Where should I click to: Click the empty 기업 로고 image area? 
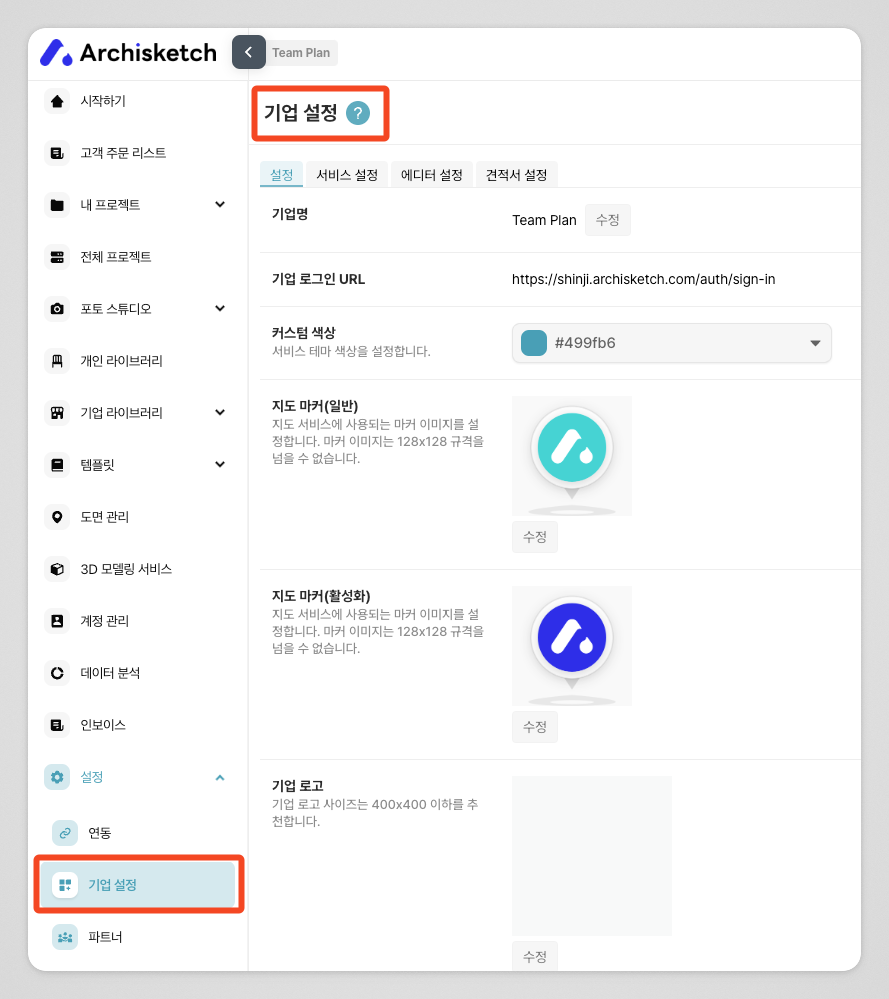point(592,856)
